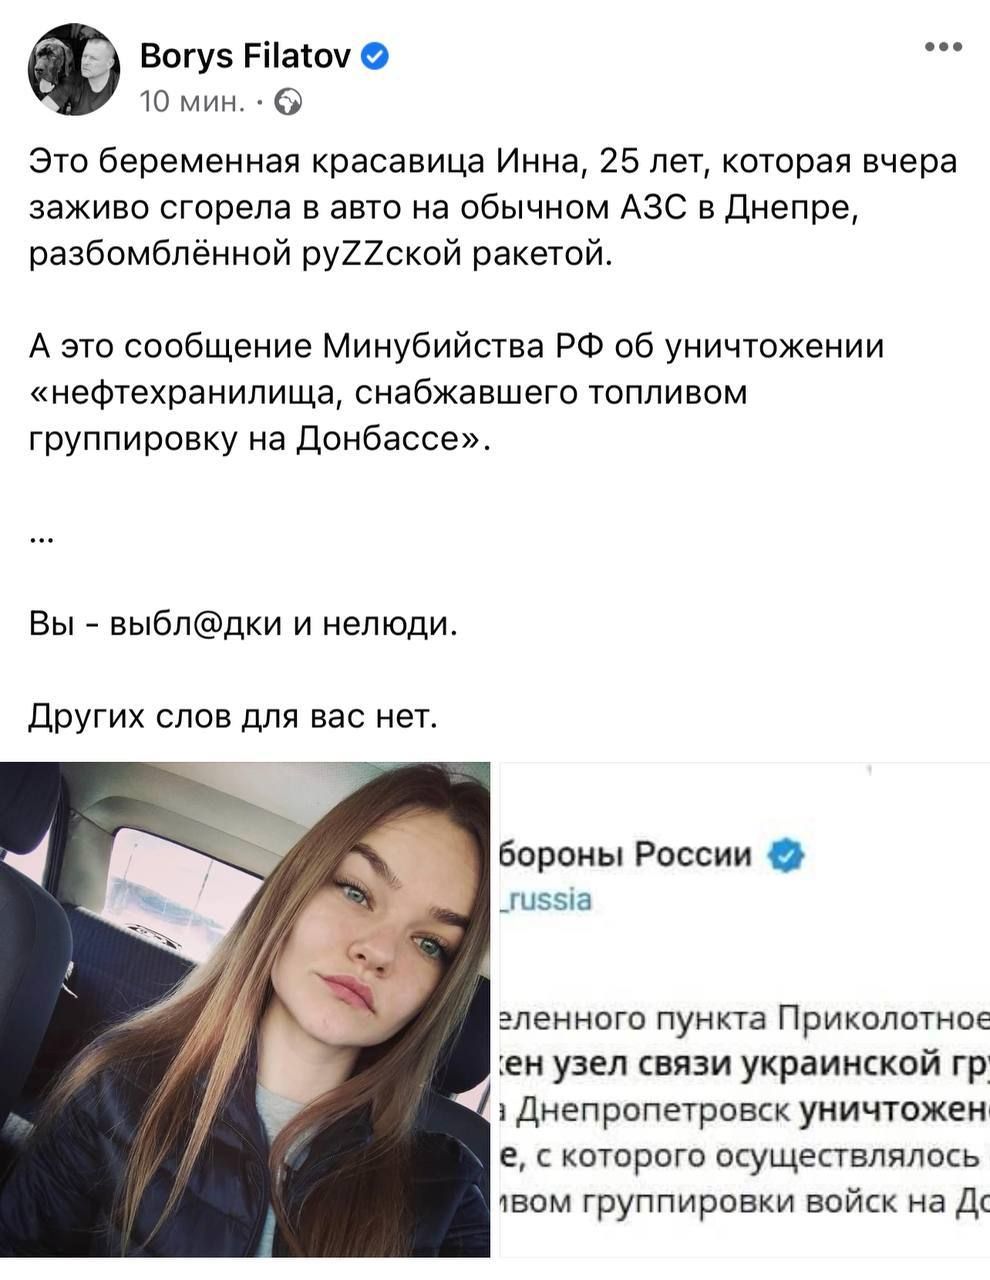Image resolution: width=990 pixels, height=1280 pixels.
Task: Click the line "Других слов для вас нет."
Action: [x=233, y=716]
